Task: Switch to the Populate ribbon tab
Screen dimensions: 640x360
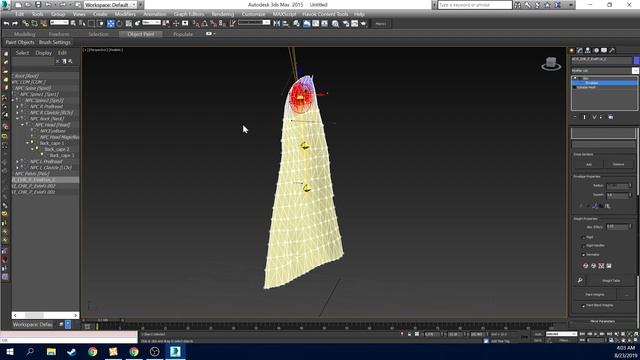Action: coord(183,34)
